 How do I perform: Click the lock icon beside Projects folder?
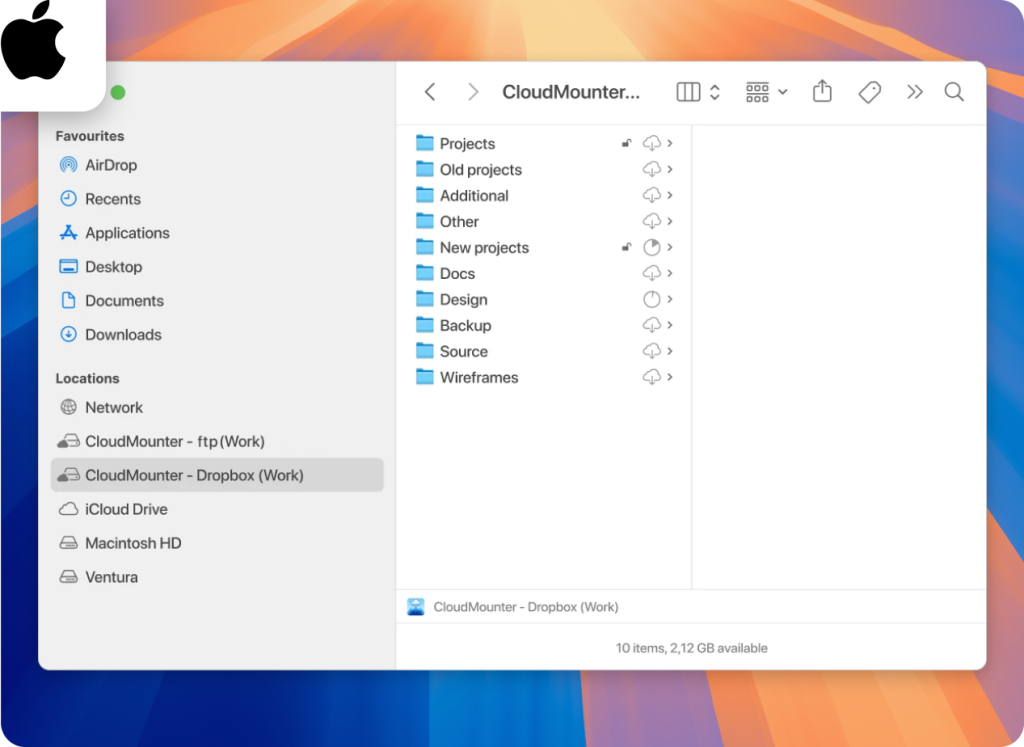point(626,144)
